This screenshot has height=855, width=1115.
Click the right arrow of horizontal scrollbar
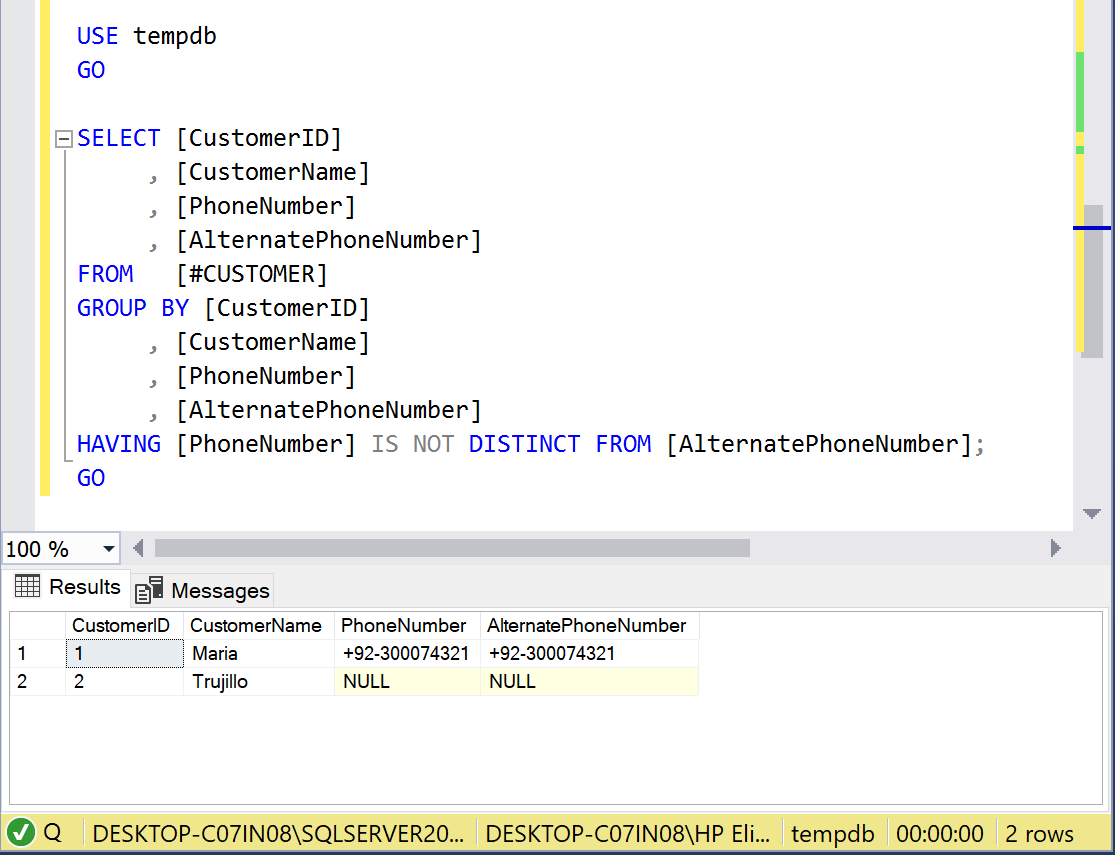(x=1055, y=548)
